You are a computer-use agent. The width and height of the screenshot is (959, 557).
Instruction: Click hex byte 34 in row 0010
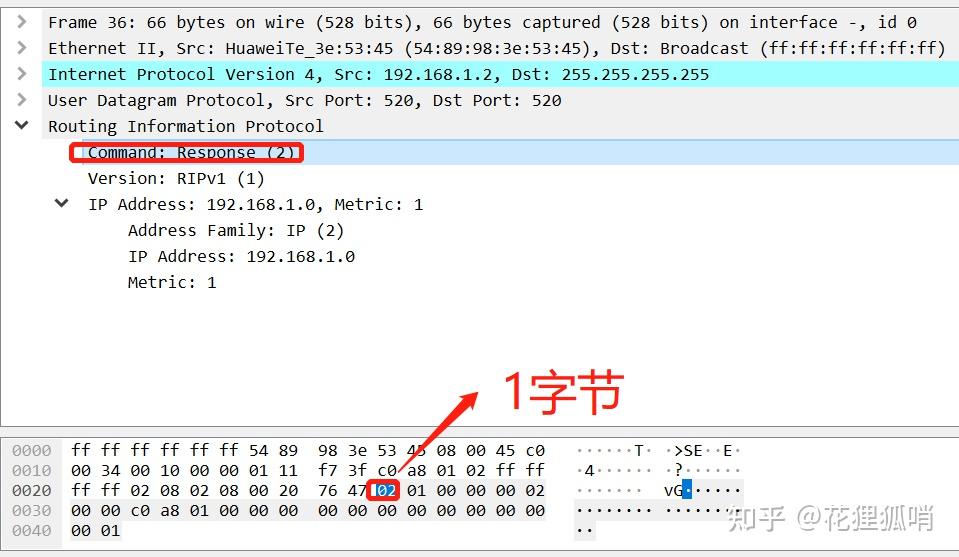[x=110, y=471]
